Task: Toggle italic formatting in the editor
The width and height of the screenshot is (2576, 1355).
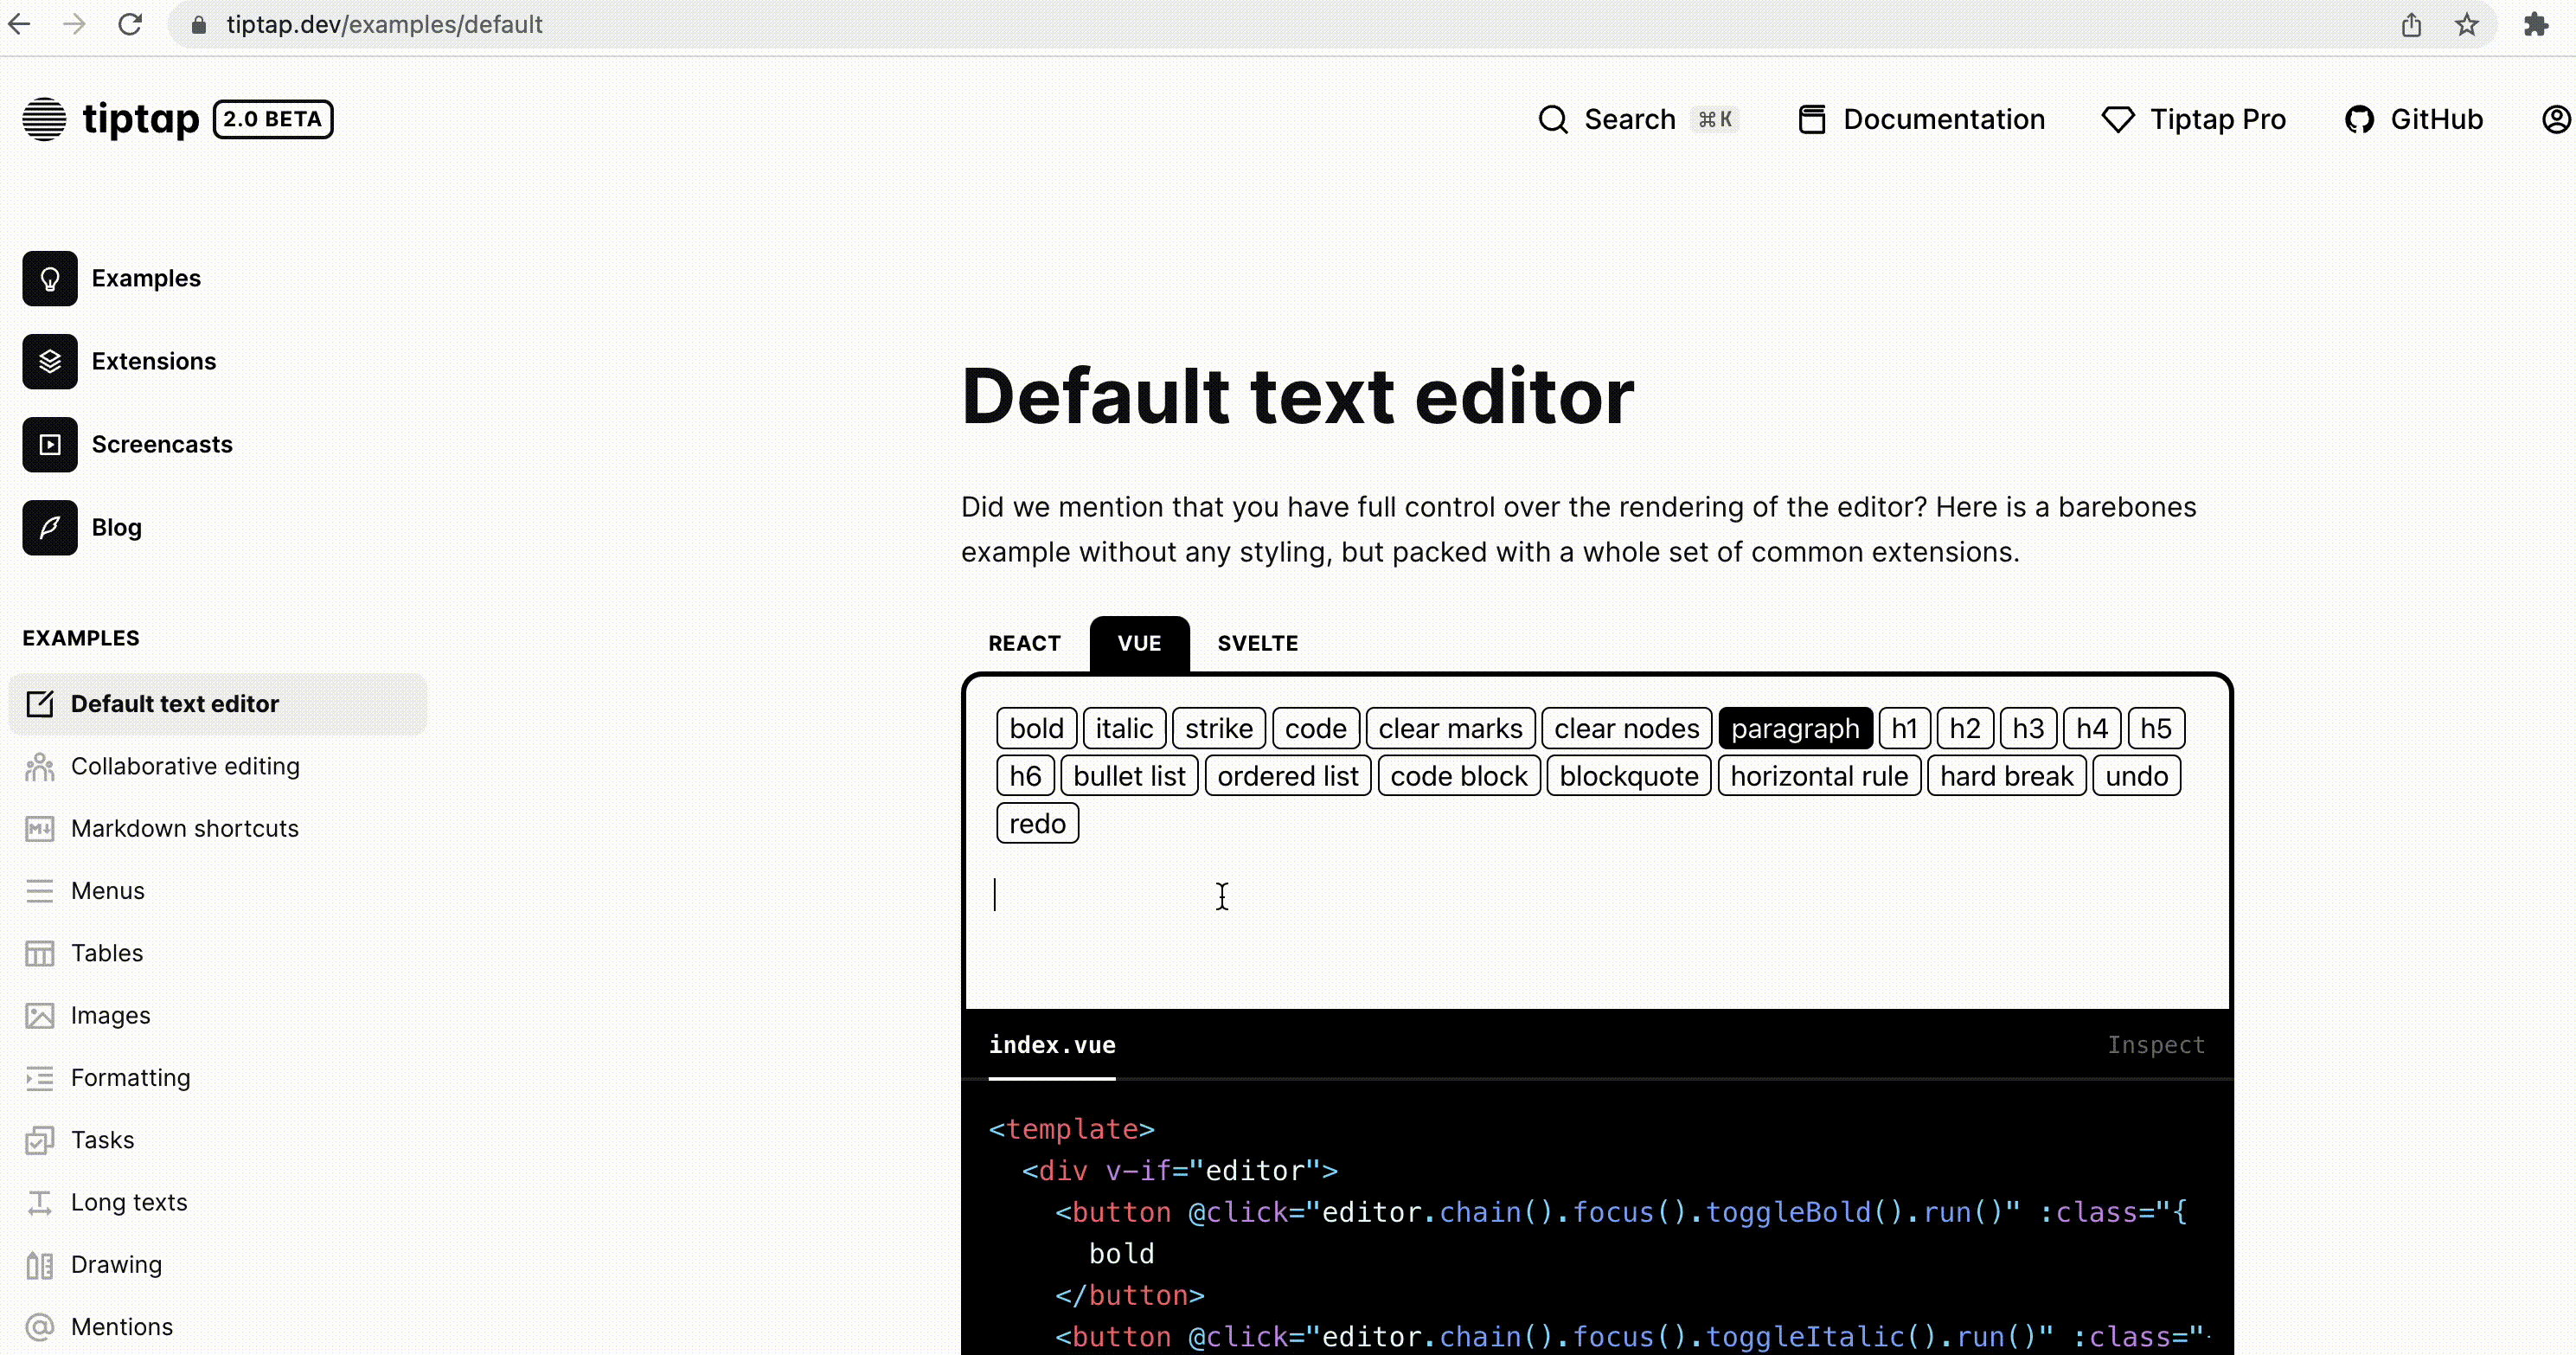Action: tap(1124, 728)
